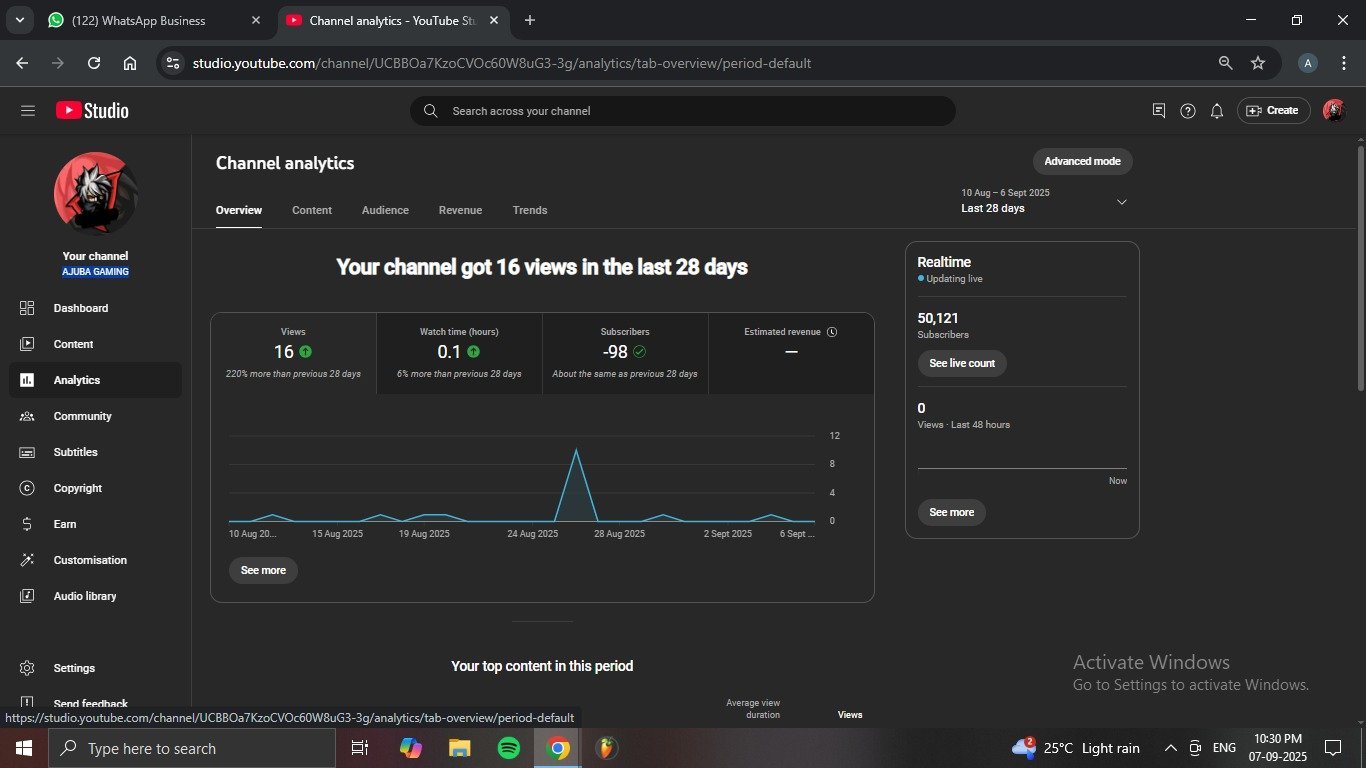Switch to the Revenue tab

[460, 210]
